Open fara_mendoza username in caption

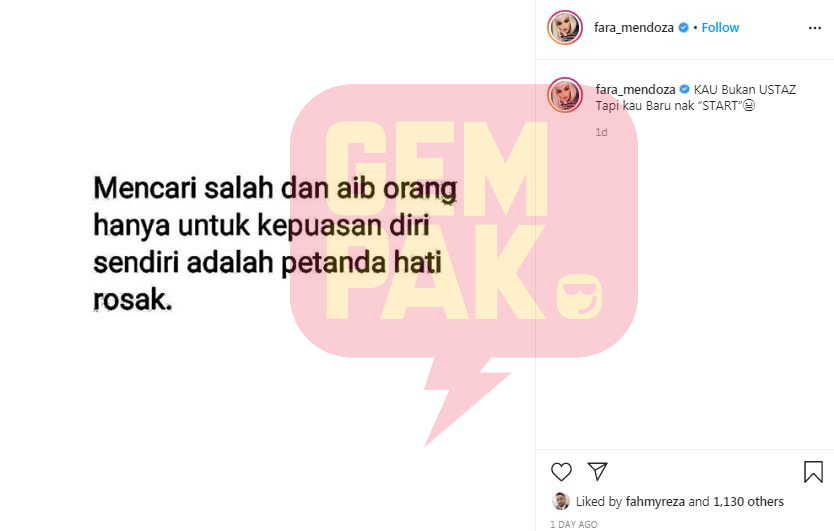(x=635, y=89)
